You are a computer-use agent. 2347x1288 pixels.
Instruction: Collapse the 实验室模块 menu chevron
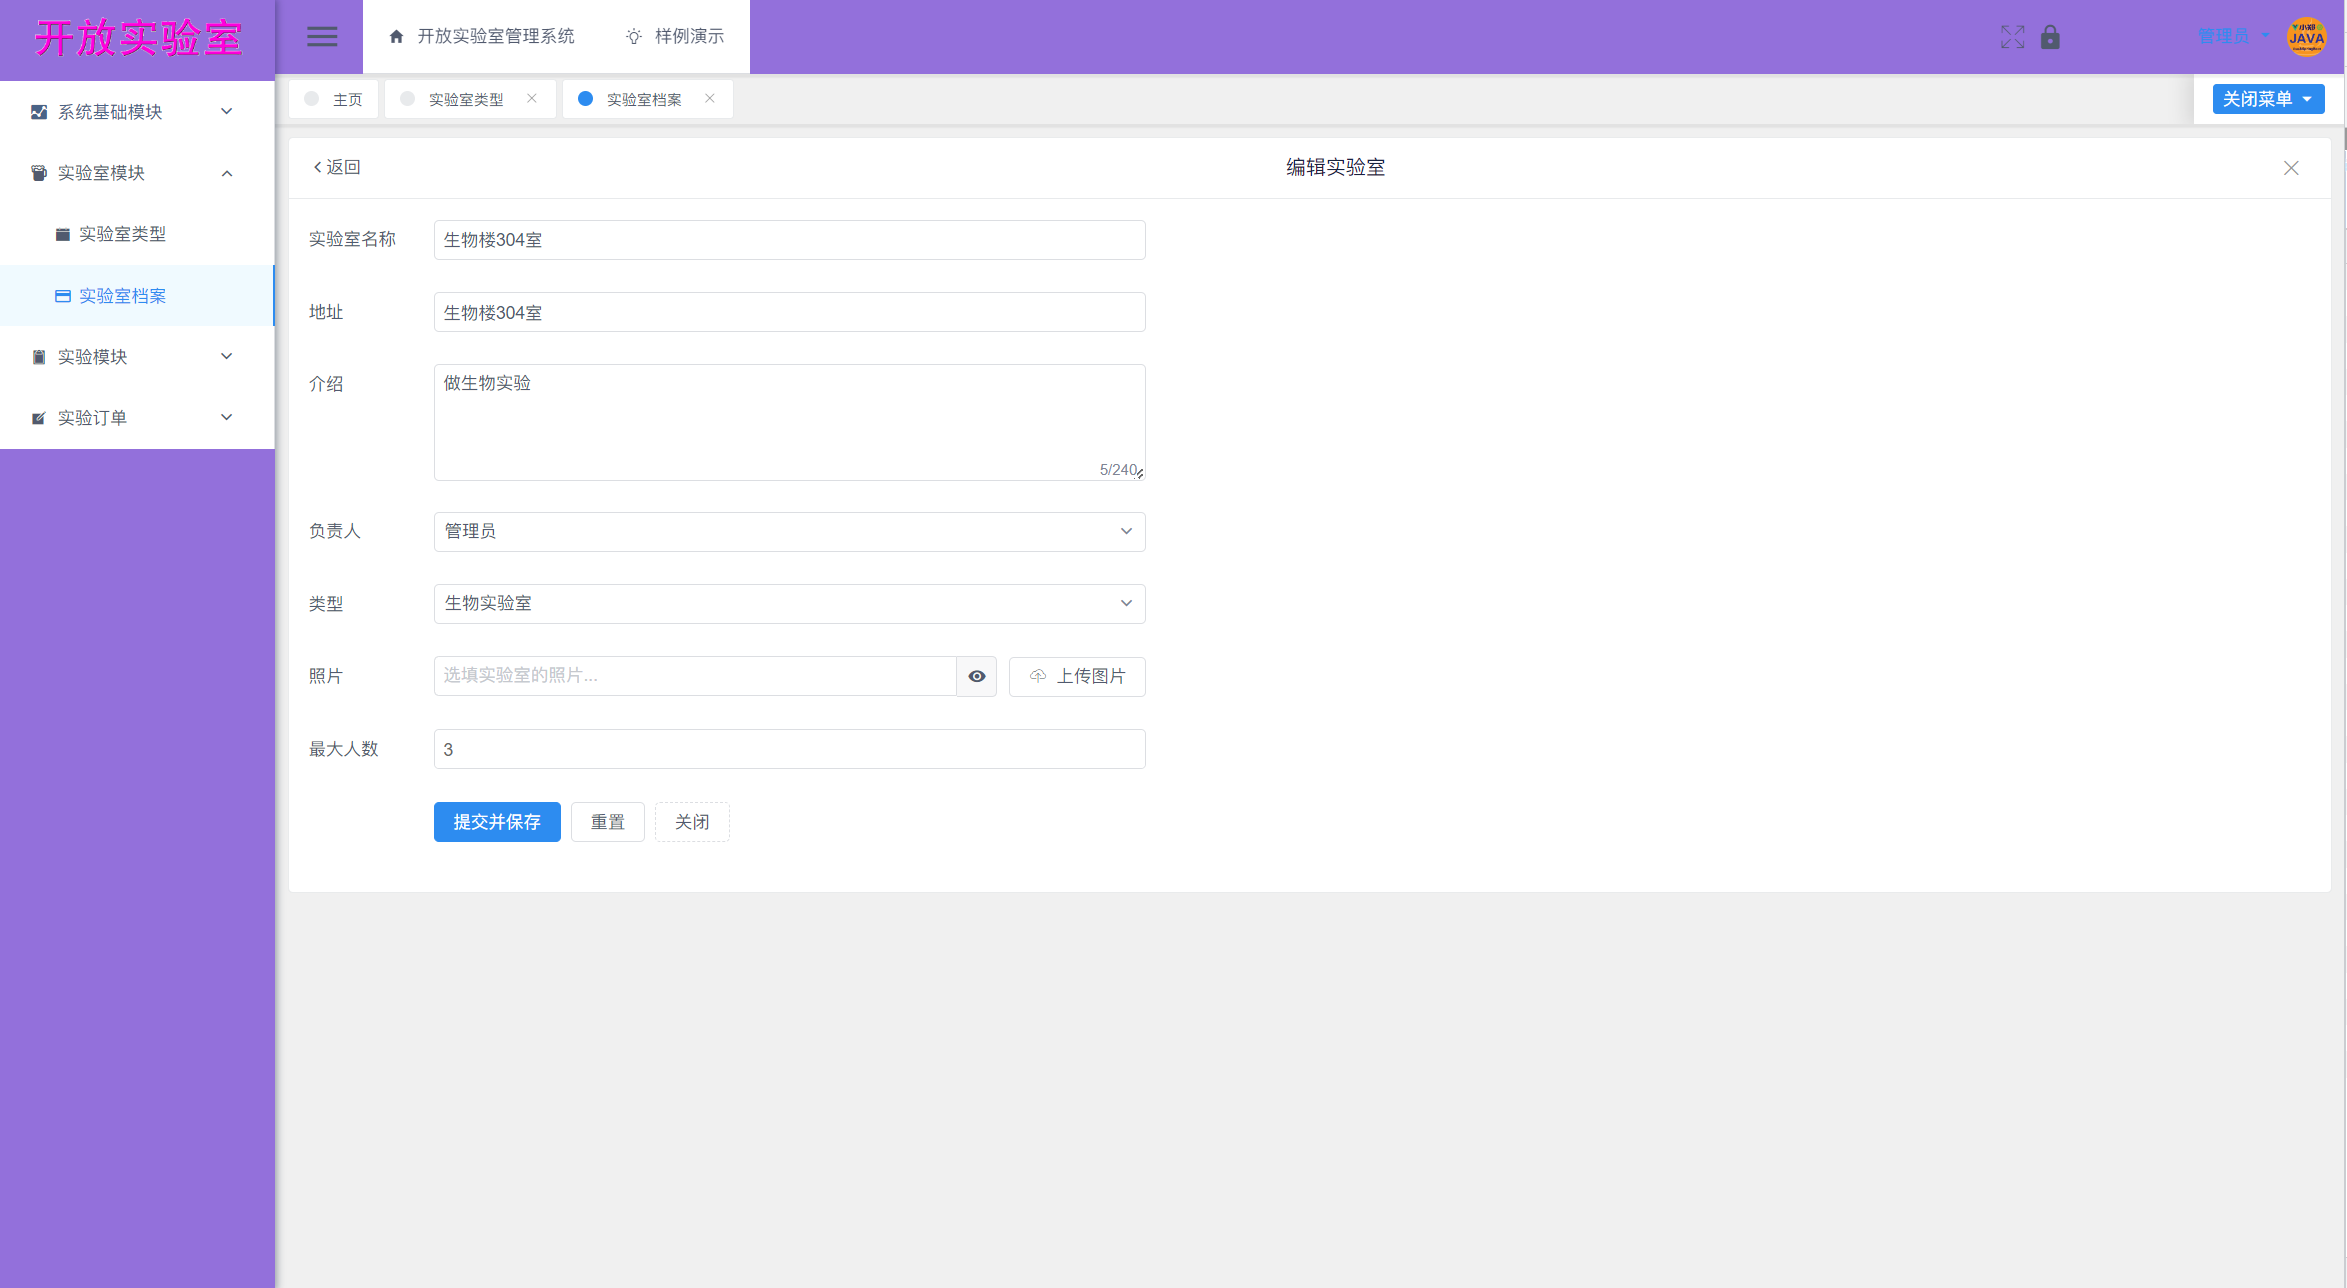point(227,173)
